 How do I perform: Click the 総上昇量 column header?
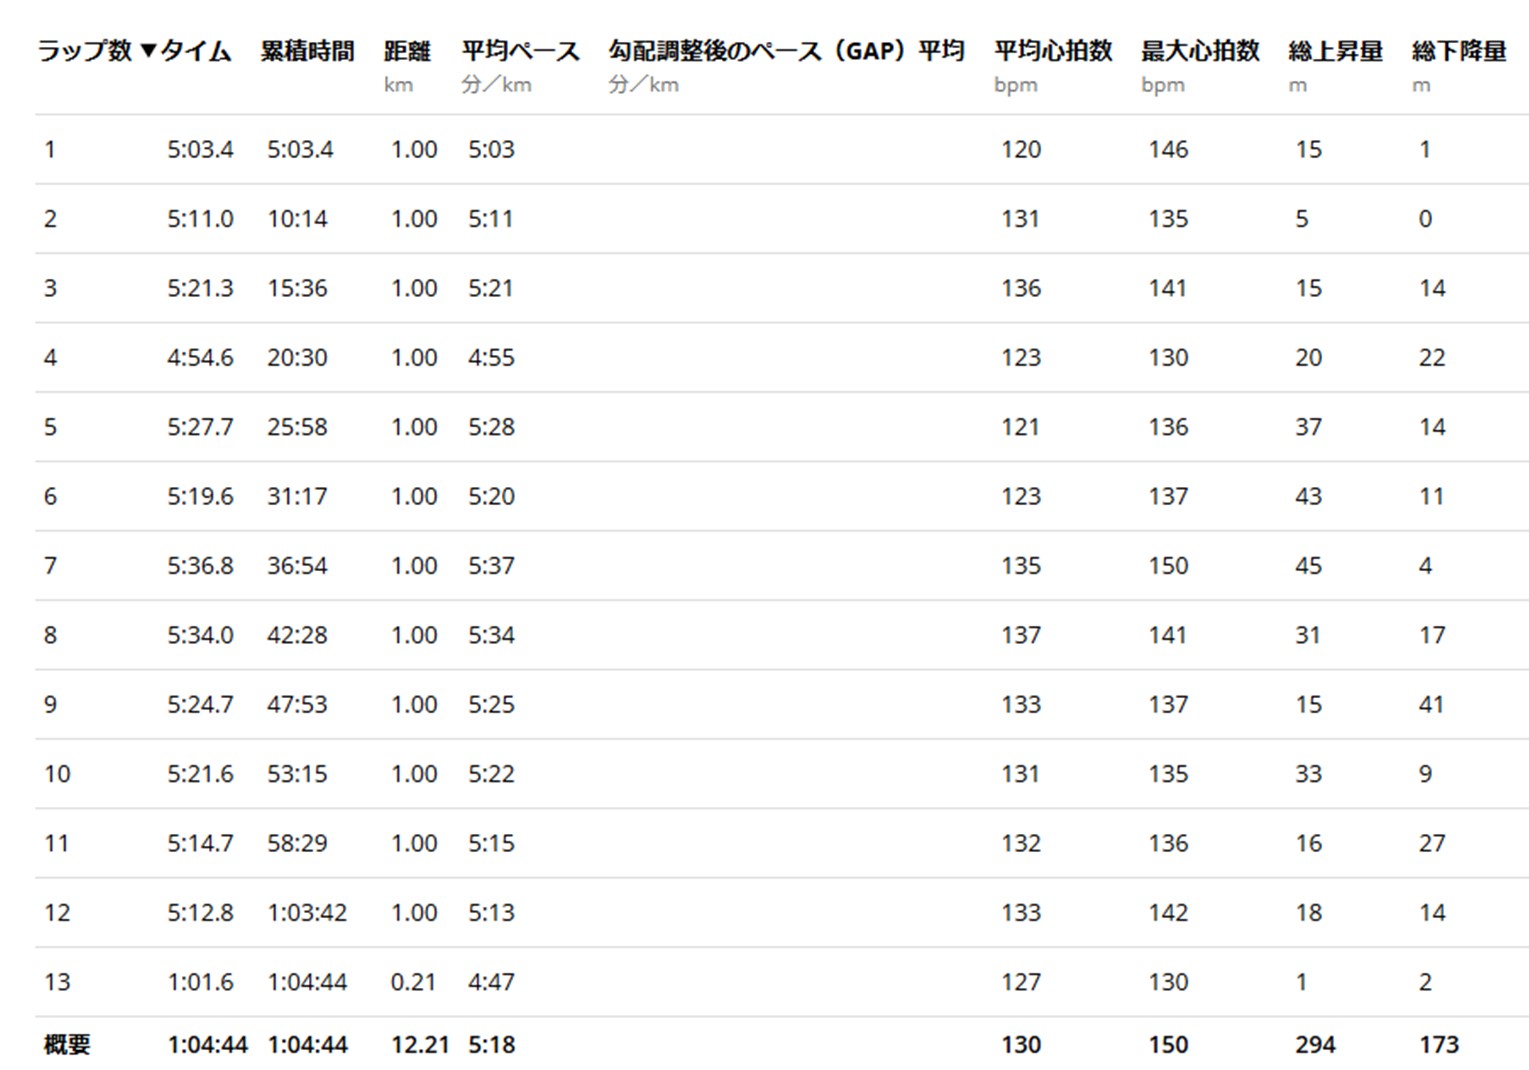tap(1336, 51)
